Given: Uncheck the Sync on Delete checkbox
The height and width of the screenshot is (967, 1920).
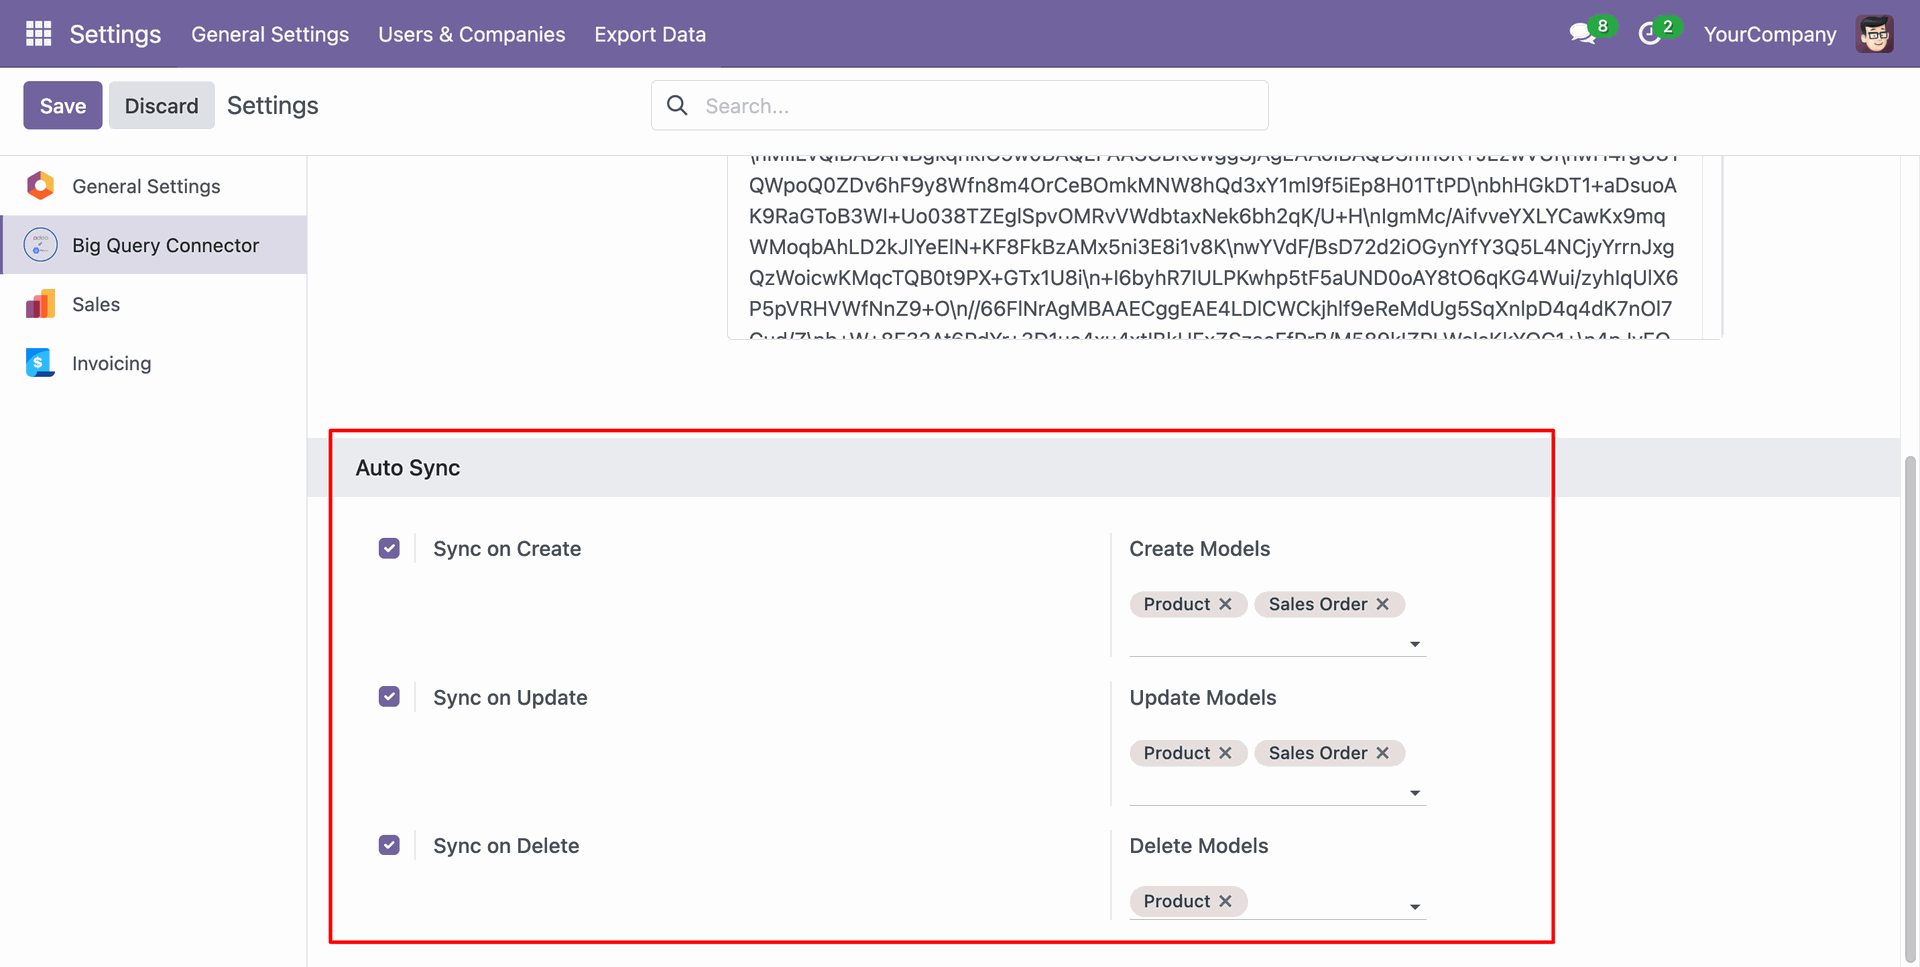Looking at the screenshot, I should (389, 846).
